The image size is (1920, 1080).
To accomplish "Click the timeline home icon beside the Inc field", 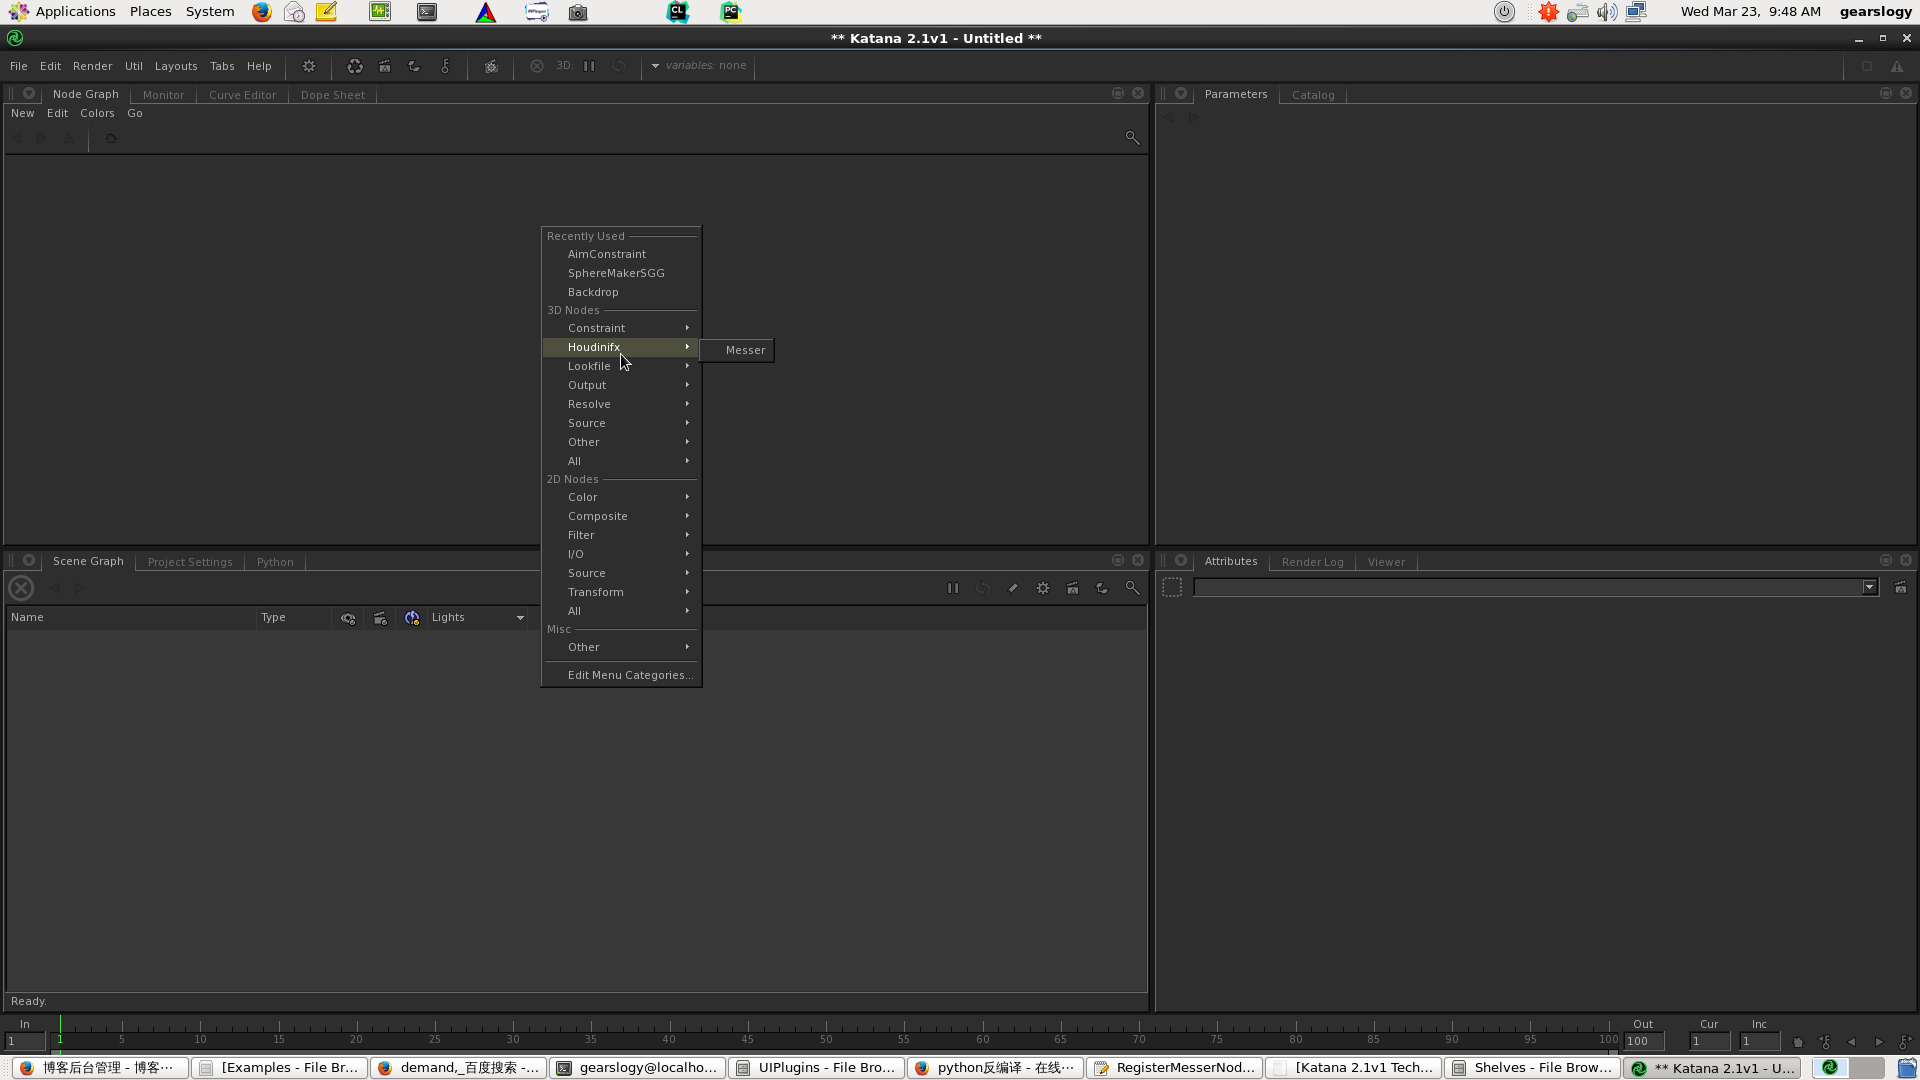I will (x=1798, y=1042).
